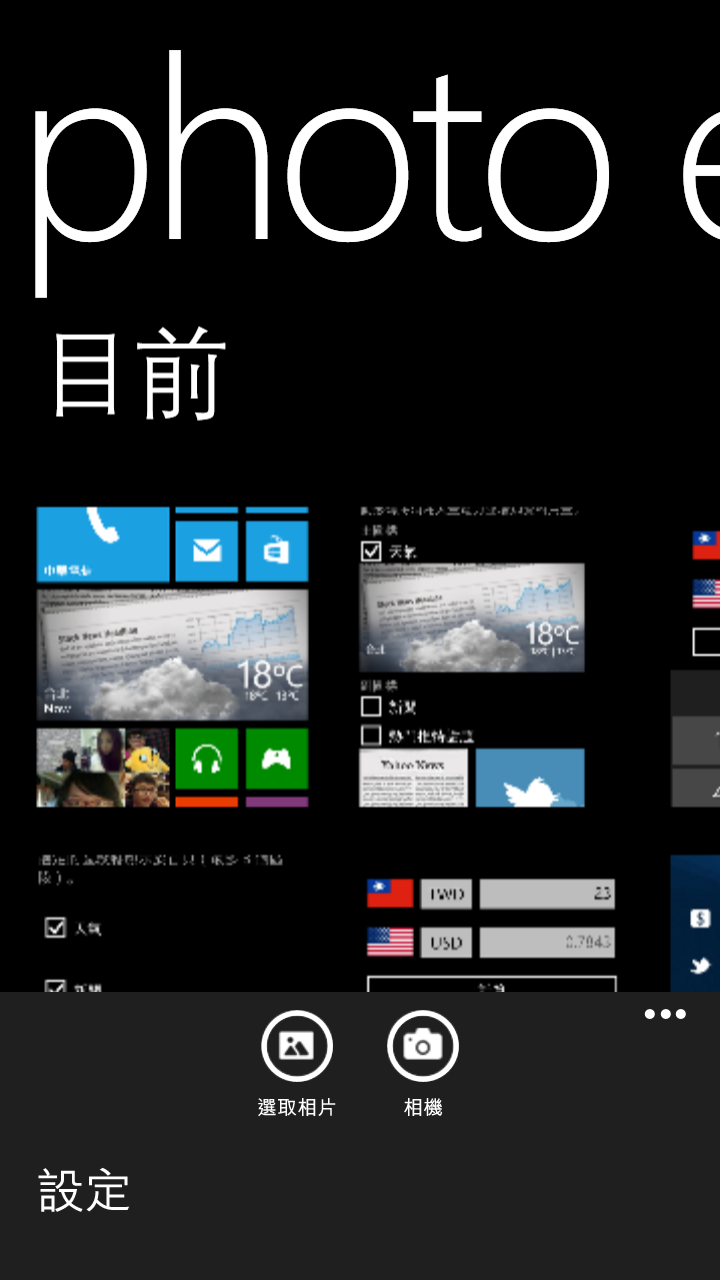Tap the 目前 section header
The height and width of the screenshot is (1280, 720).
coord(139,374)
